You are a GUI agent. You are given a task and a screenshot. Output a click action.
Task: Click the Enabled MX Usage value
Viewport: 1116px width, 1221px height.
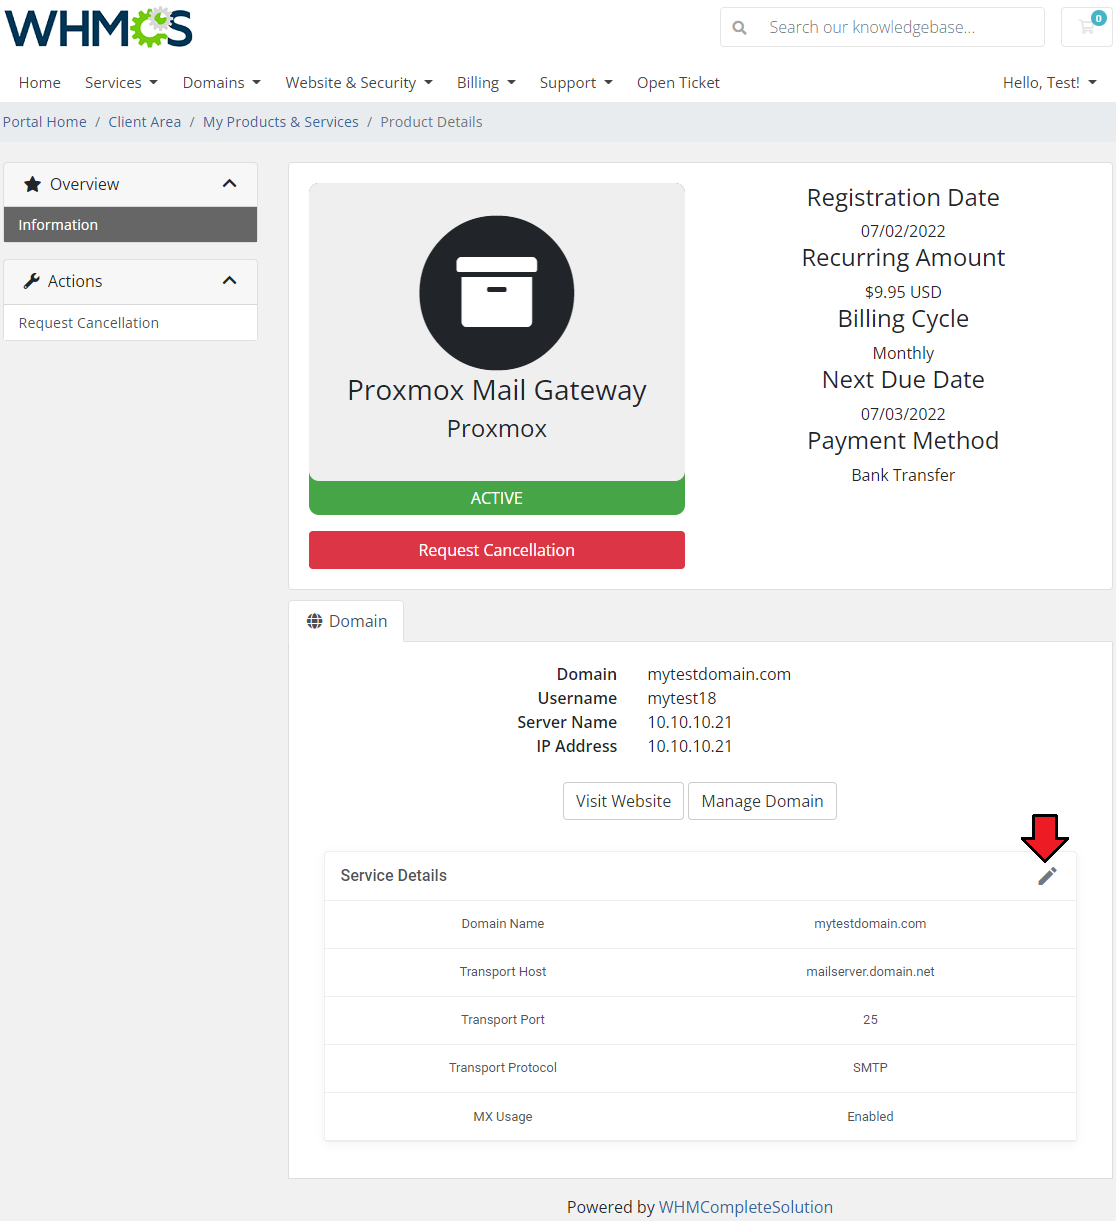click(870, 1117)
